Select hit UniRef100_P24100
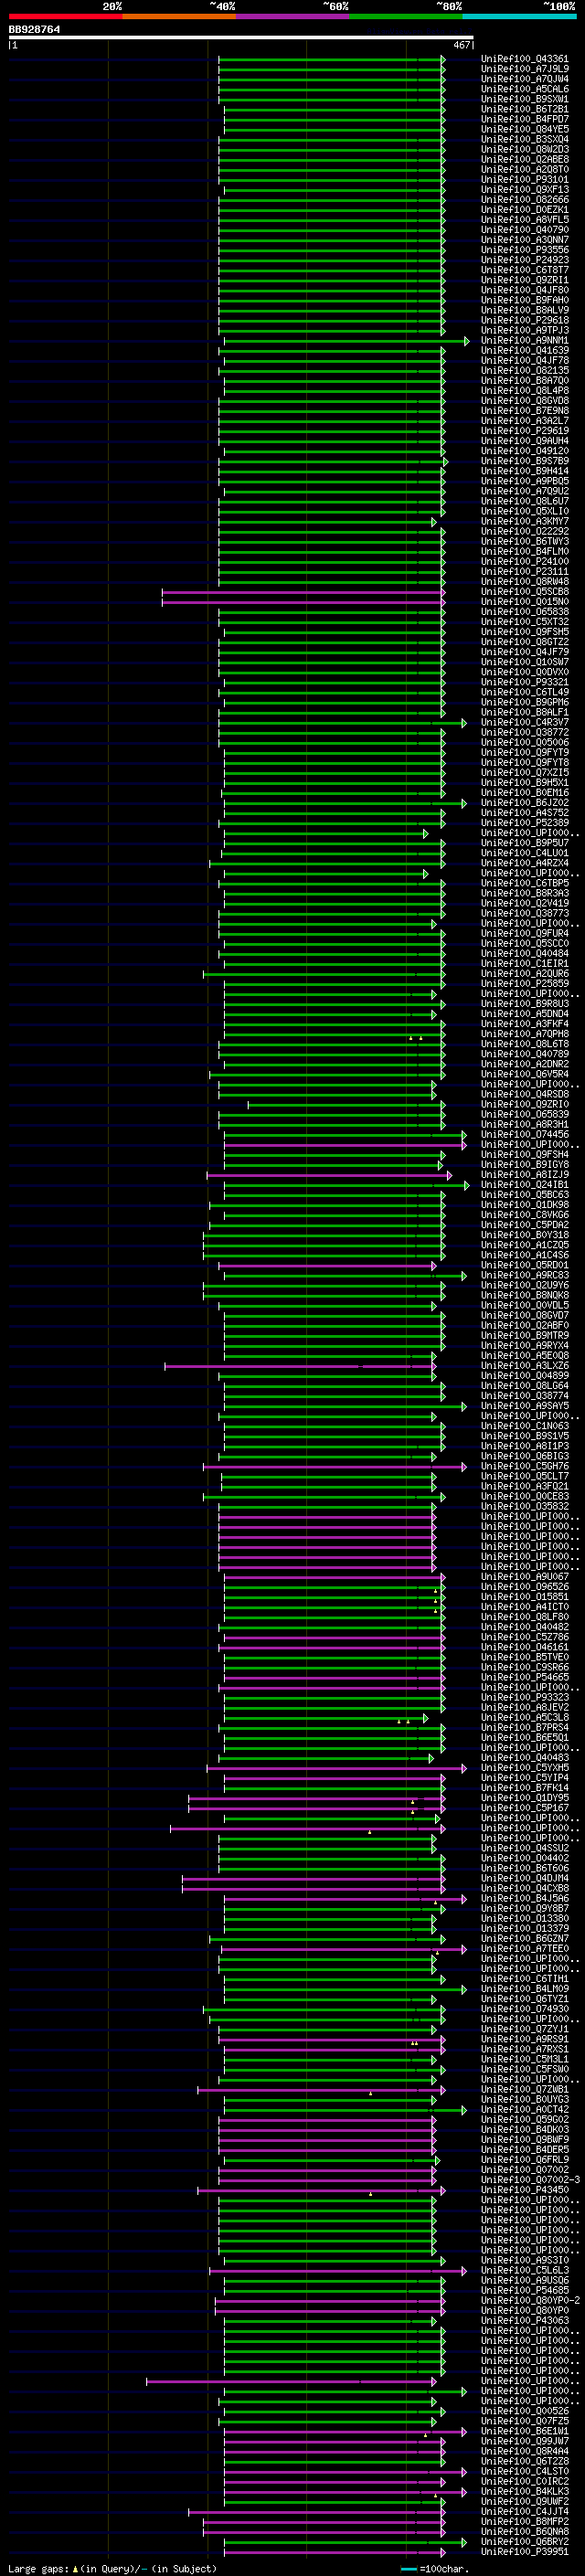This screenshot has height=2576, width=585. (x=525, y=562)
